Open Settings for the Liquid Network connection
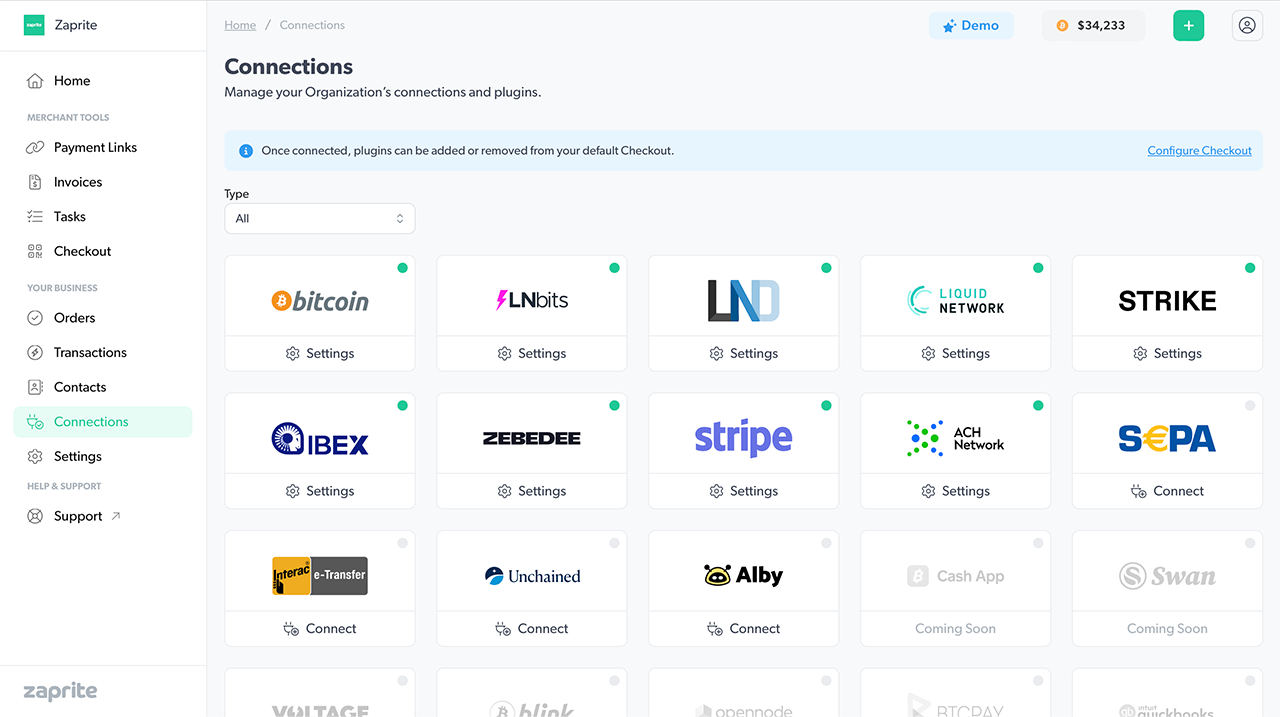The width and height of the screenshot is (1280, 717). (x=956, y=353)
